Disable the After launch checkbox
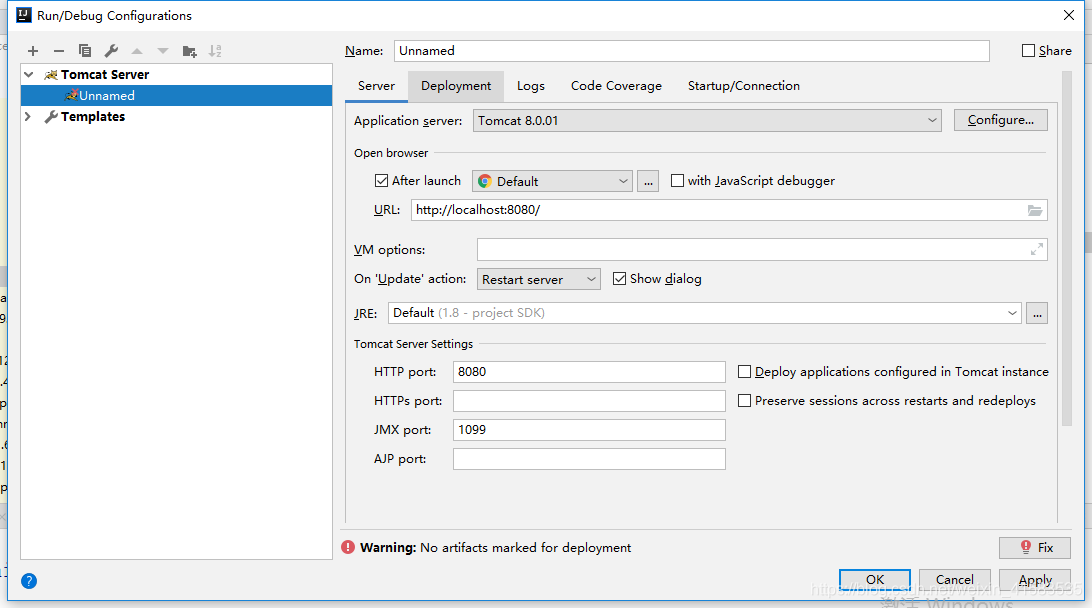The width and height of the screenshot is (1092, 608). pos(381,181)
